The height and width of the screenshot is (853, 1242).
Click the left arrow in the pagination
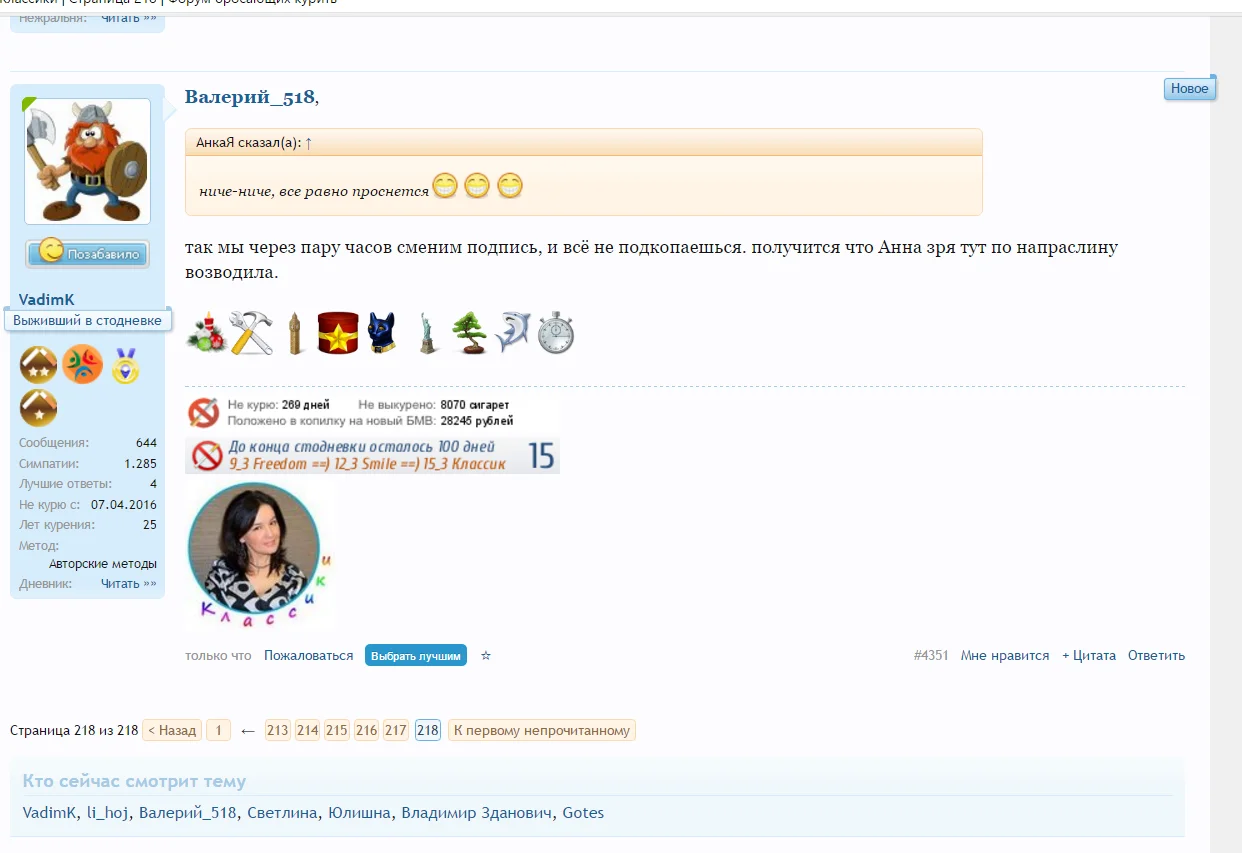pos(248,731)
